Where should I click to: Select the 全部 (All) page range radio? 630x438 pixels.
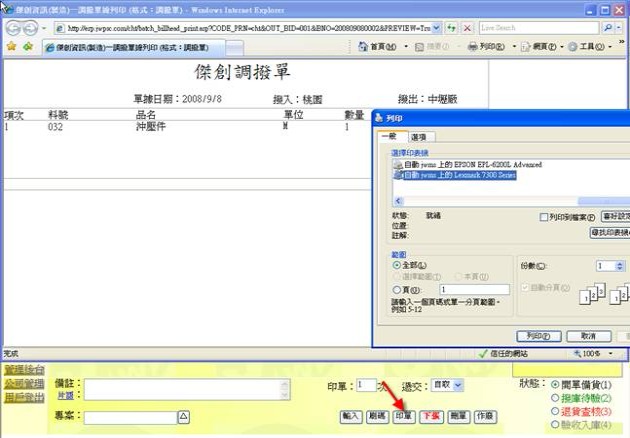(x=397, y=265)
